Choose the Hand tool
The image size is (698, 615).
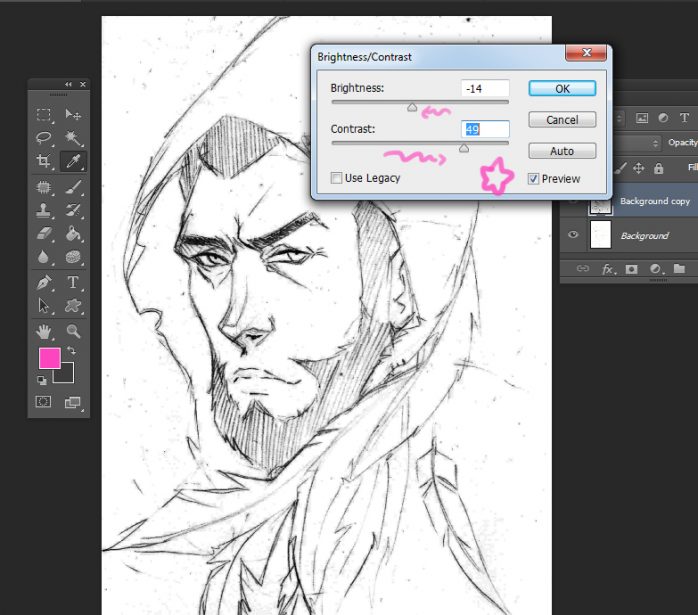pos(44,331)
